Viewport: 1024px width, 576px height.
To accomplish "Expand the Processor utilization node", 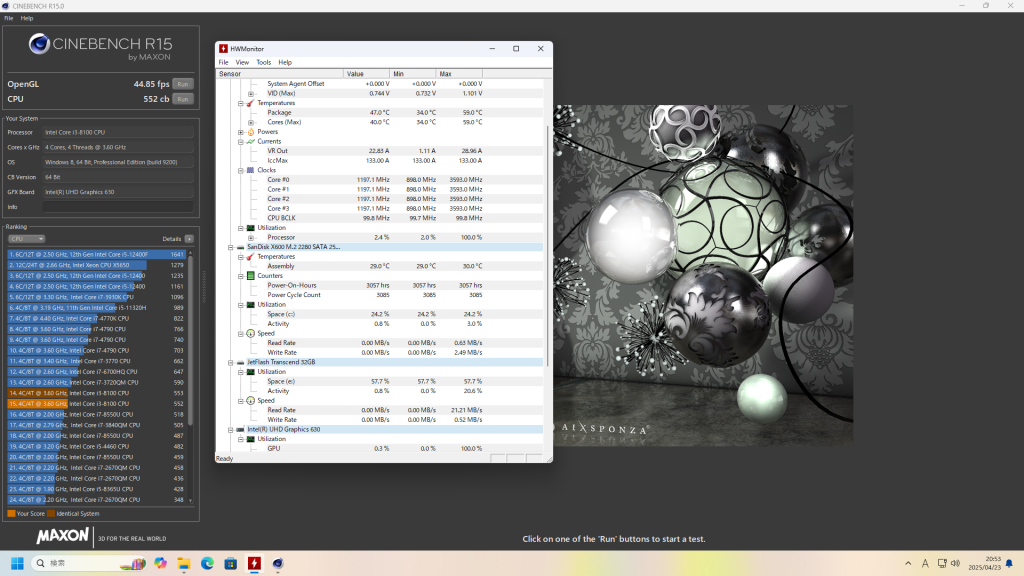I will click(250, 237).
